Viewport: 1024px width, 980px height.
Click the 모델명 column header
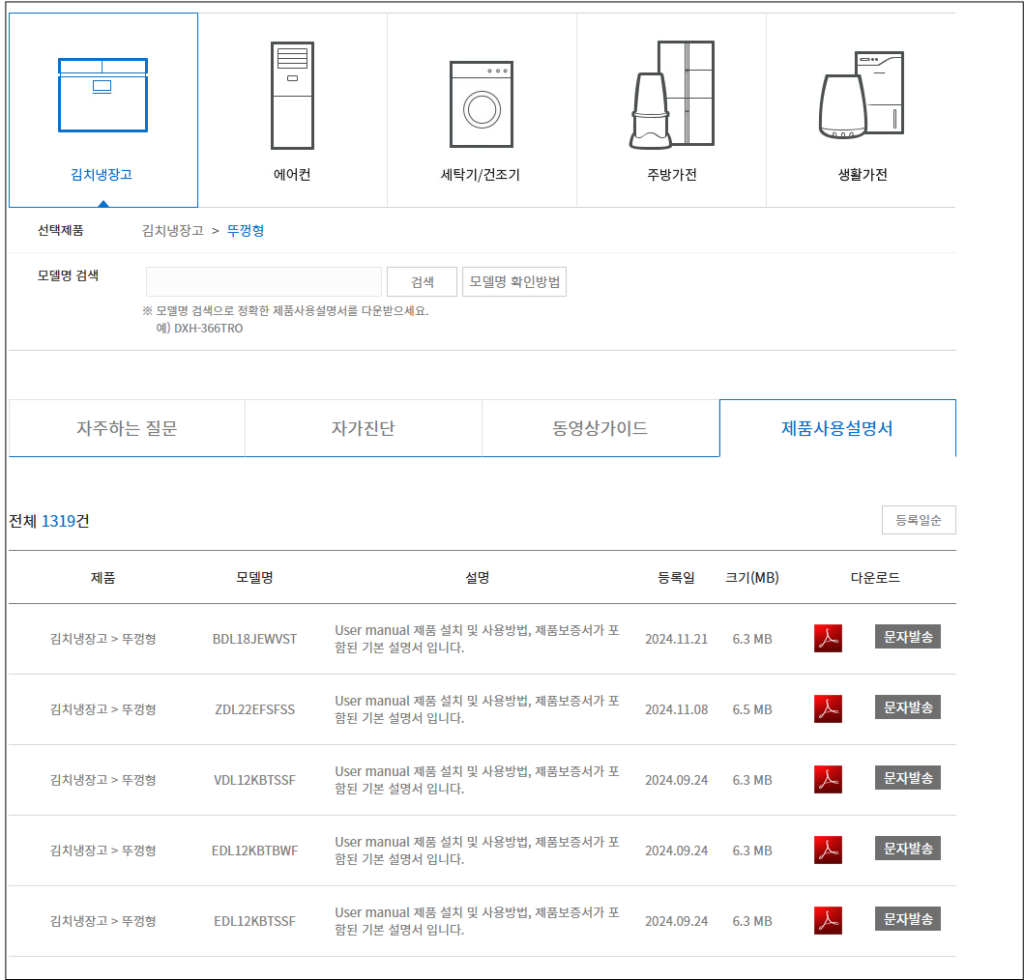[255, 578]
